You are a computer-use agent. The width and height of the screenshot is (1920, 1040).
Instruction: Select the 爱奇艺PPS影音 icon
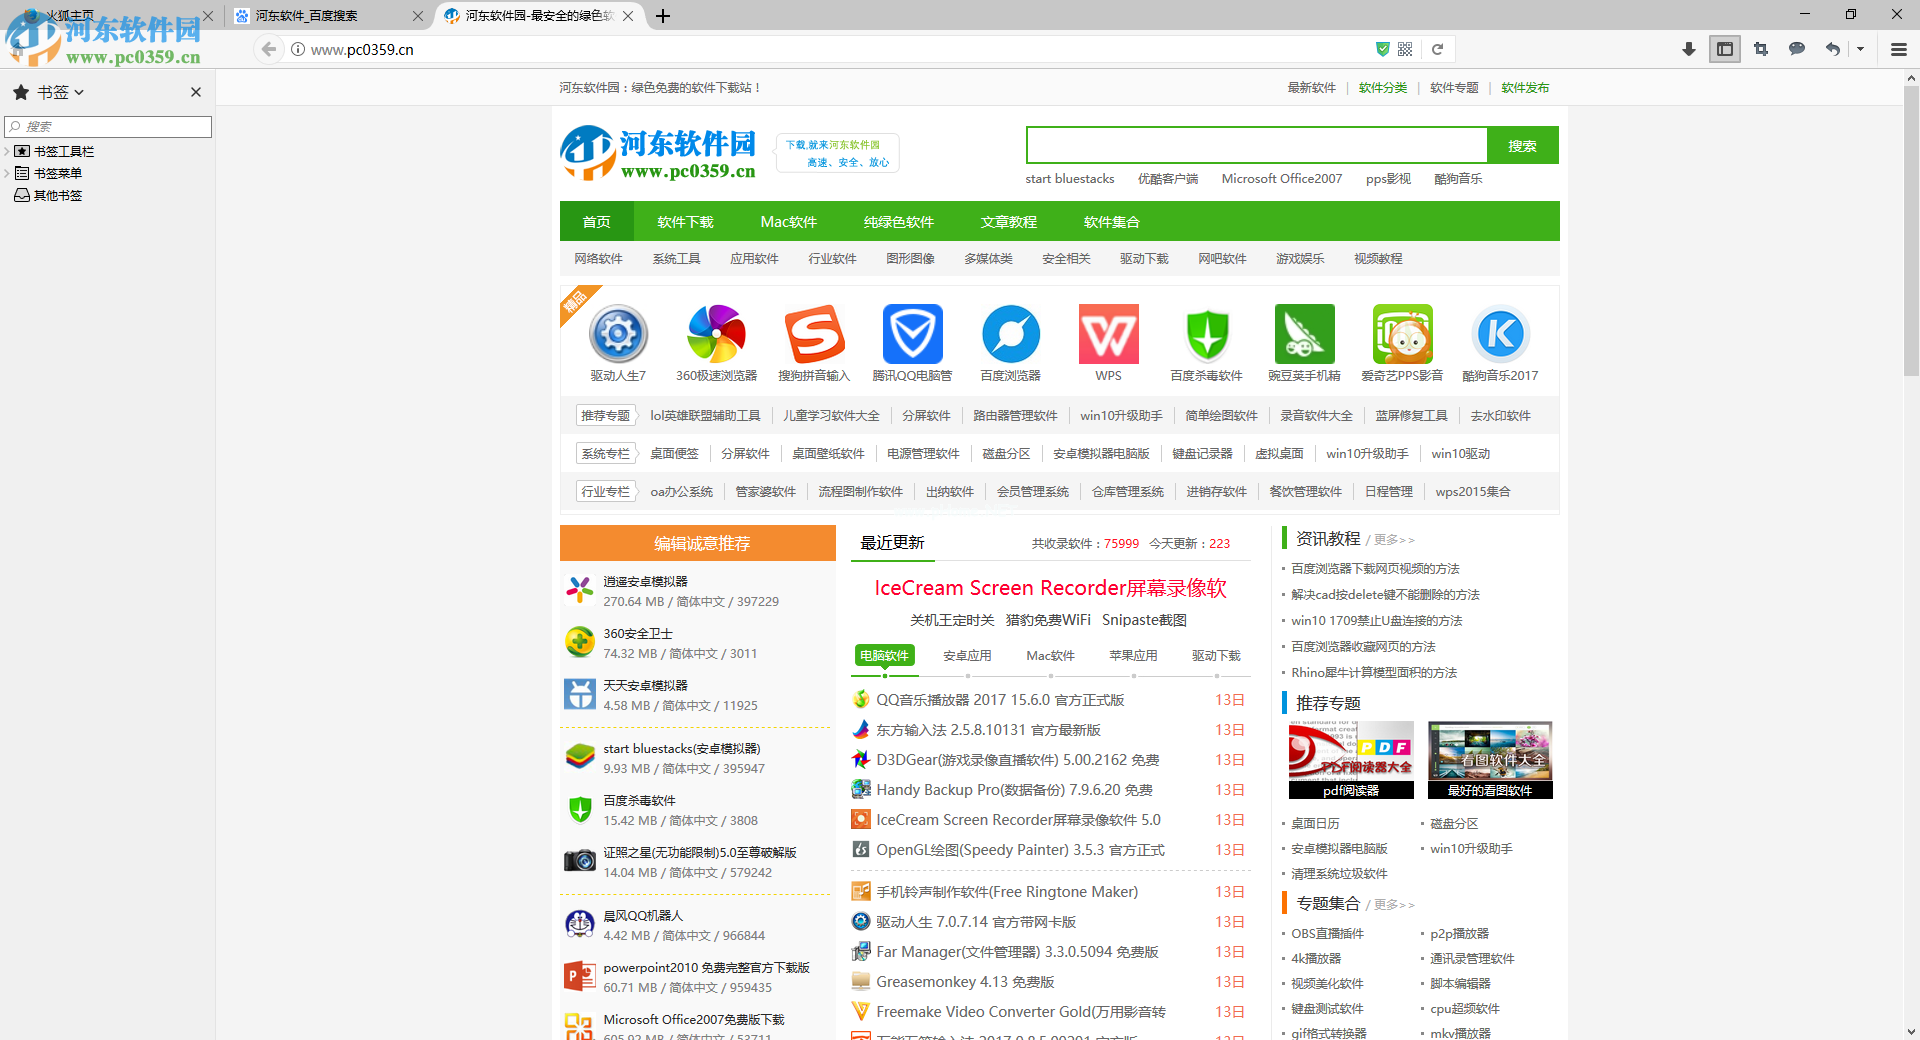pyautogui.click(x=1402, y=334)
